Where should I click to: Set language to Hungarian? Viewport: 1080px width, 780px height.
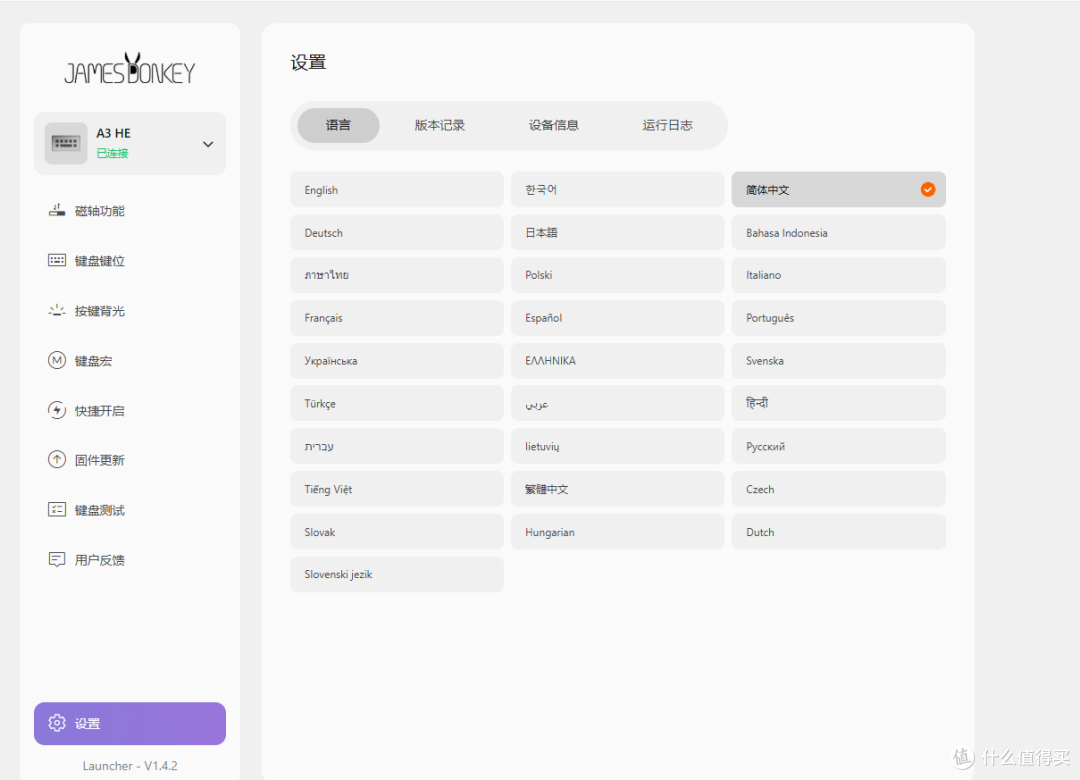618,531
